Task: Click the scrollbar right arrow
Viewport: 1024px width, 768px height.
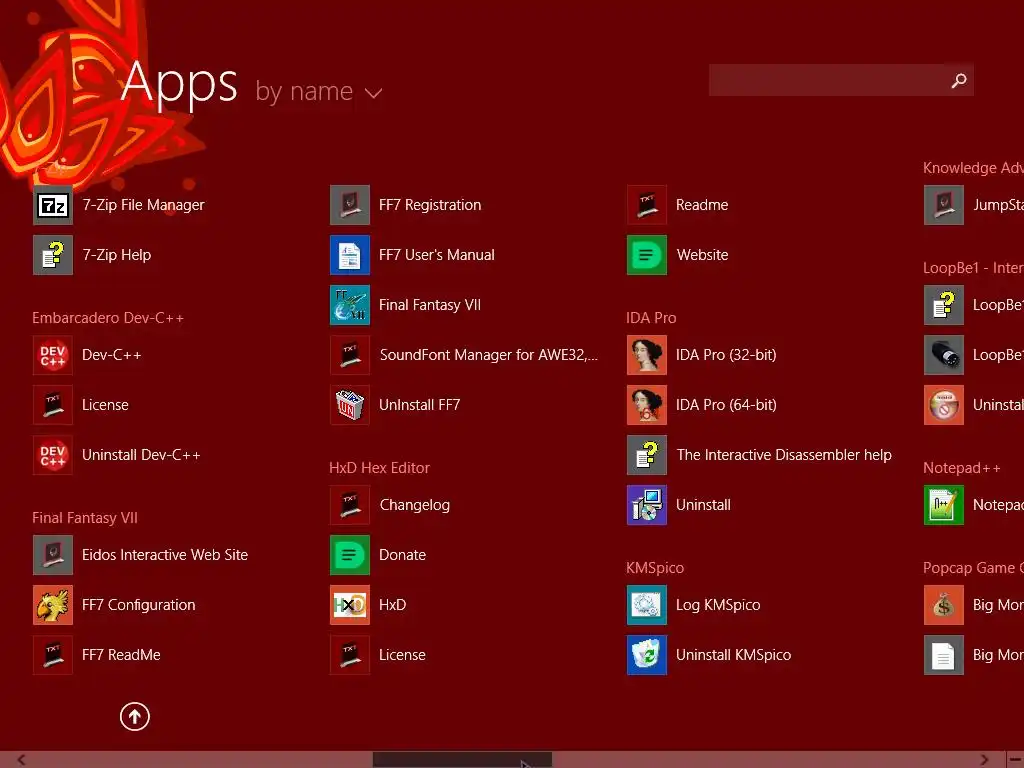Action: coord(984,760)
